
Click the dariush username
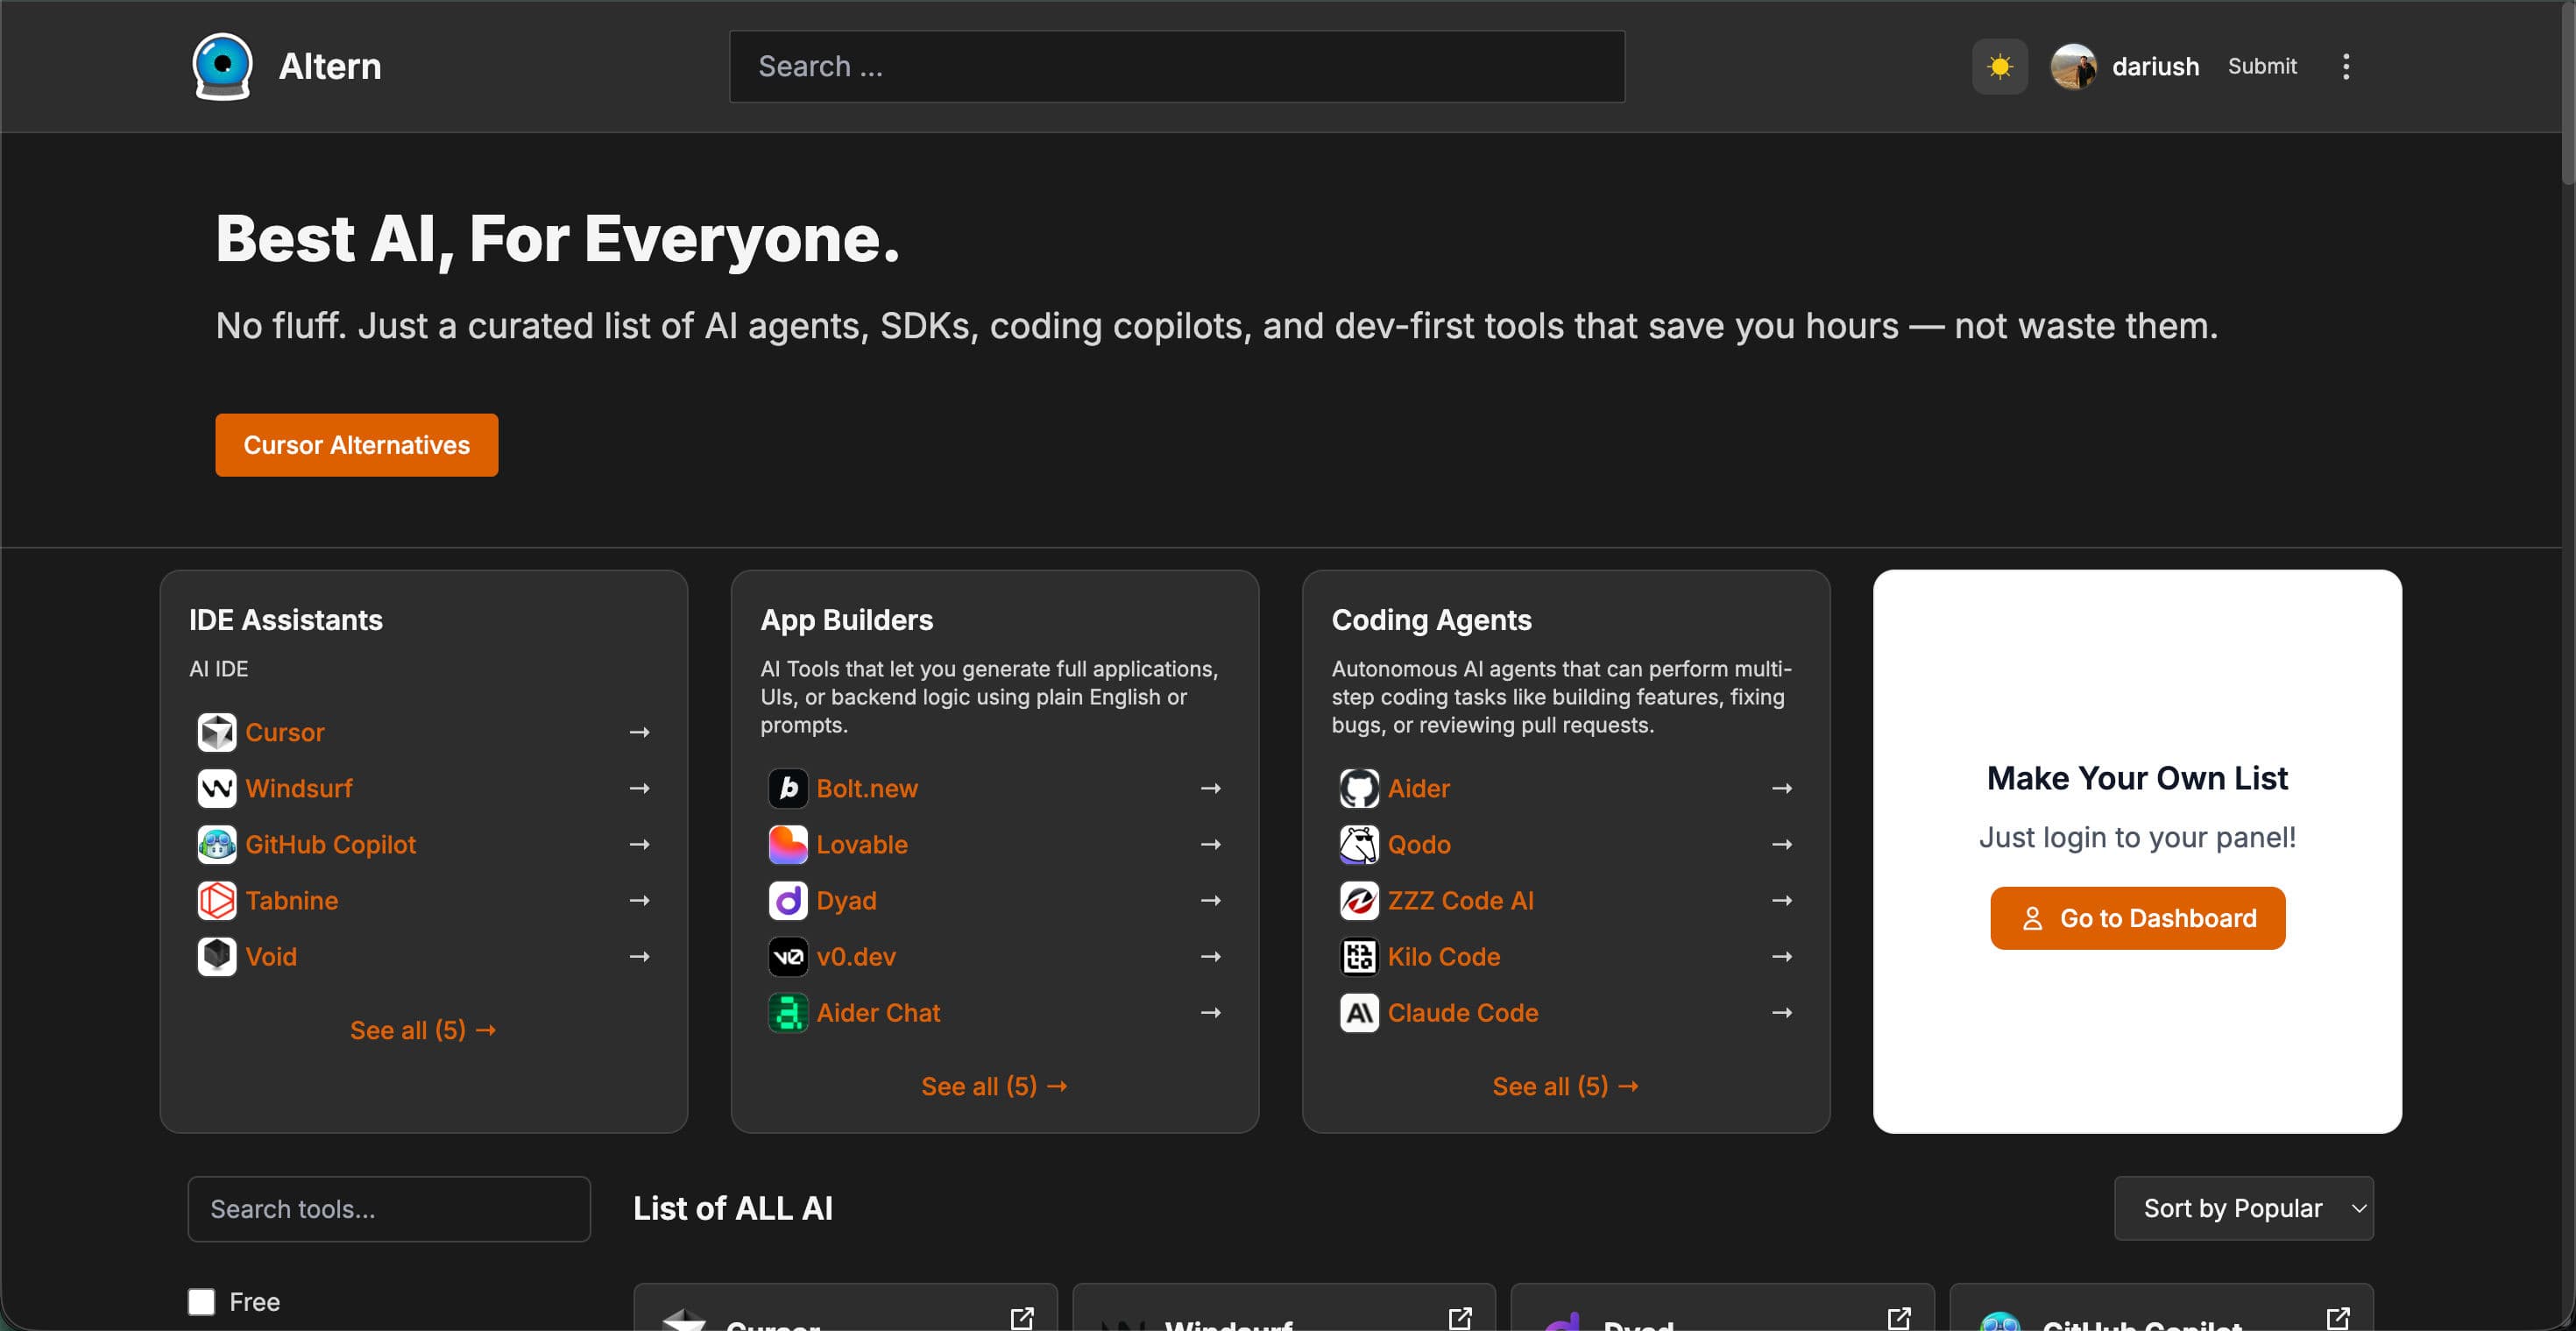[x=2155, y=66]
